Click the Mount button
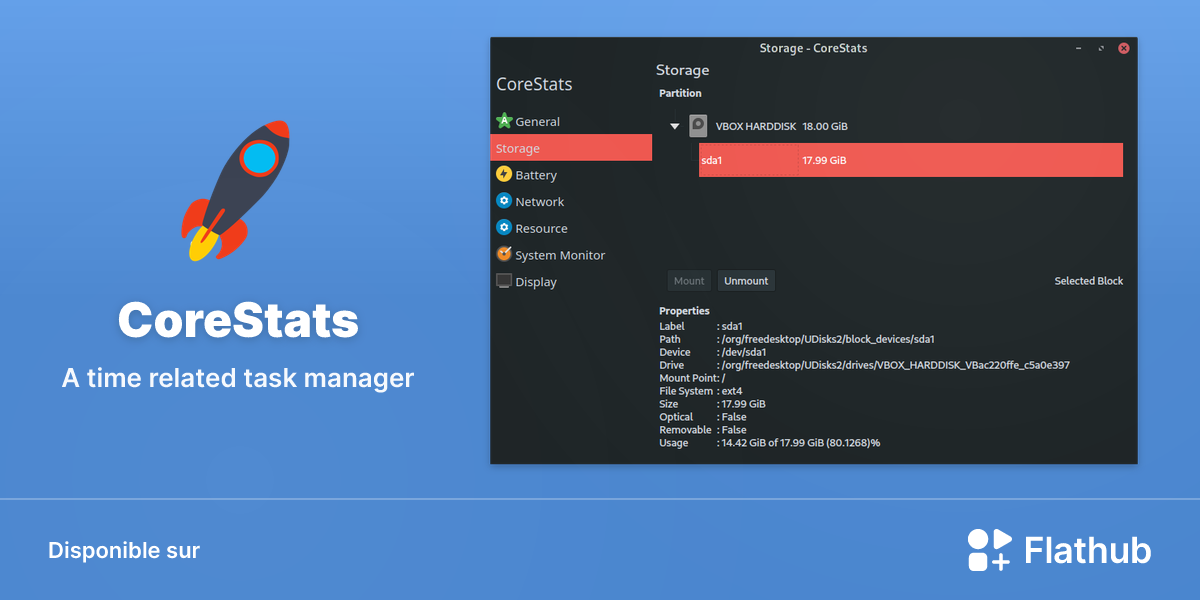1200x600 pixels. pyautogui.click(x=689, y=281)
